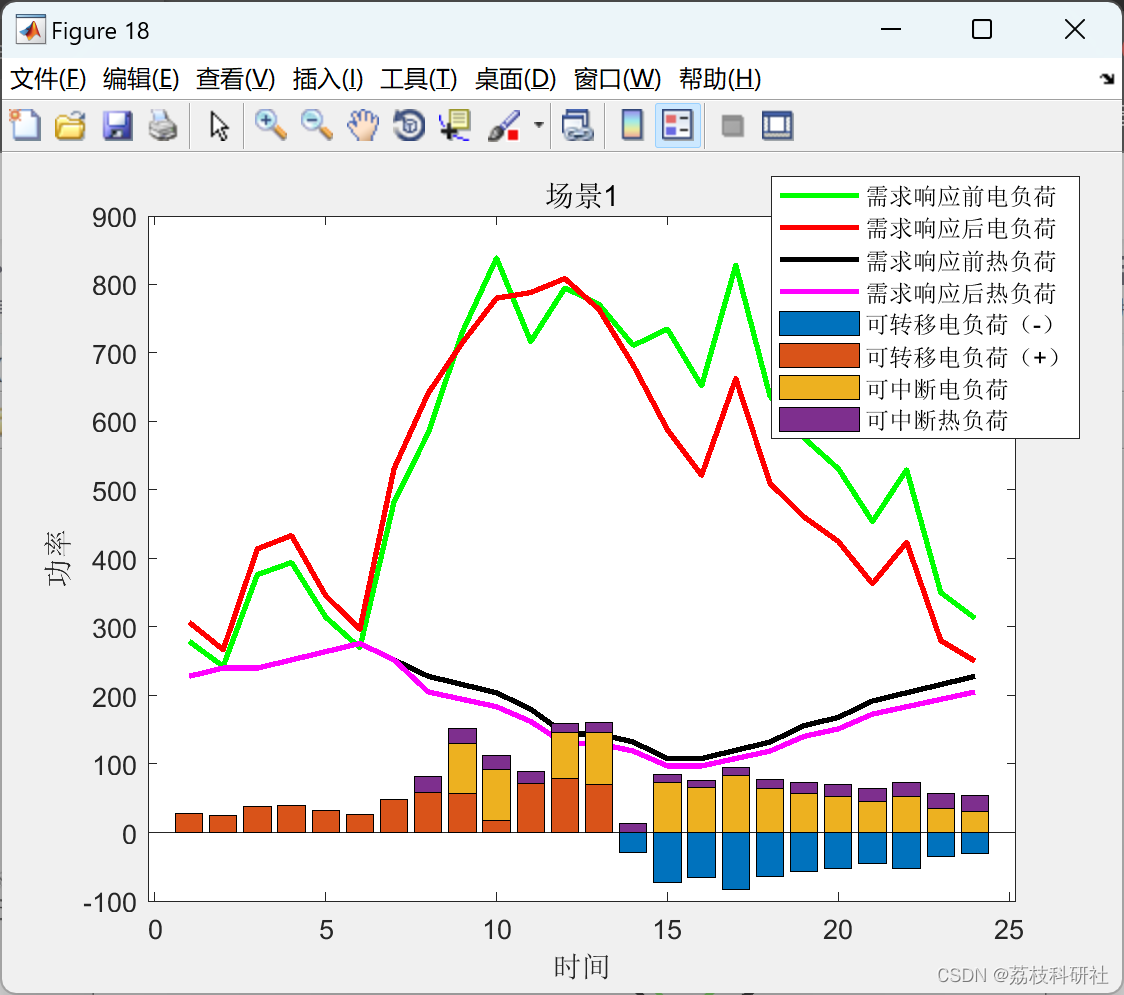Click the New Figure icon

click(25, 125)
